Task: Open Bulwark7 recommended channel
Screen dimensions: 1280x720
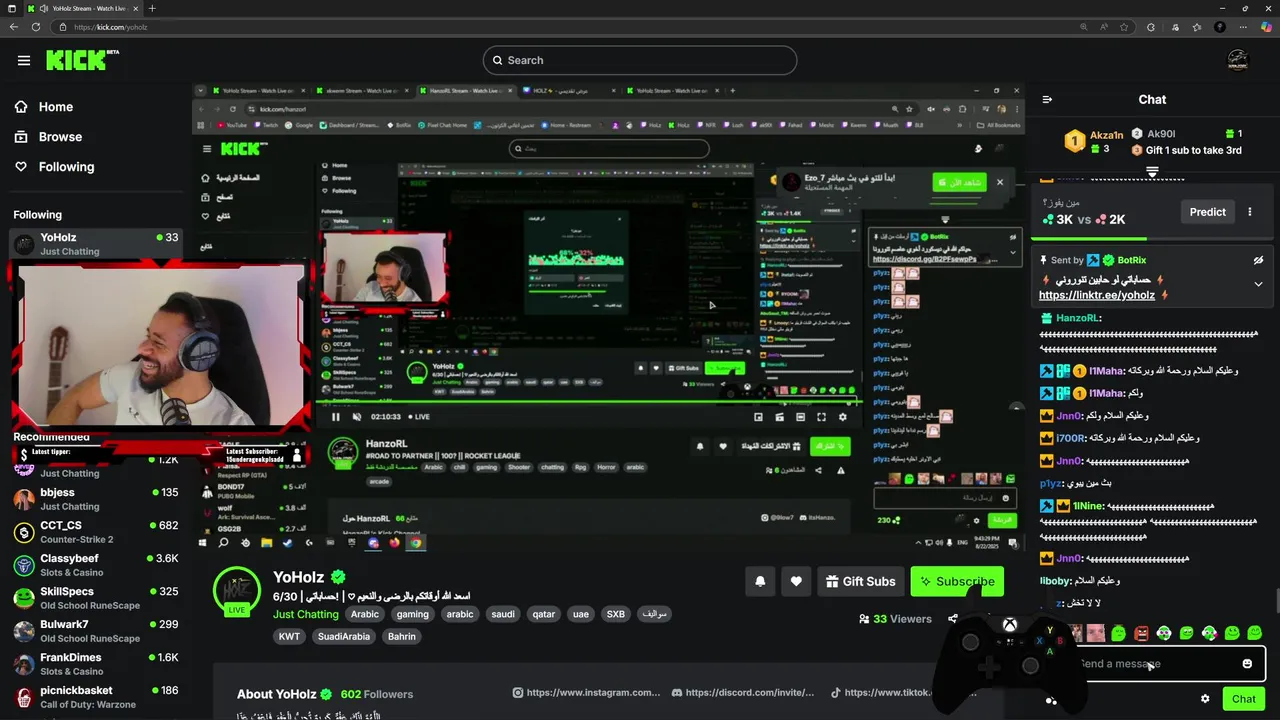Action: tap(96, 631)
